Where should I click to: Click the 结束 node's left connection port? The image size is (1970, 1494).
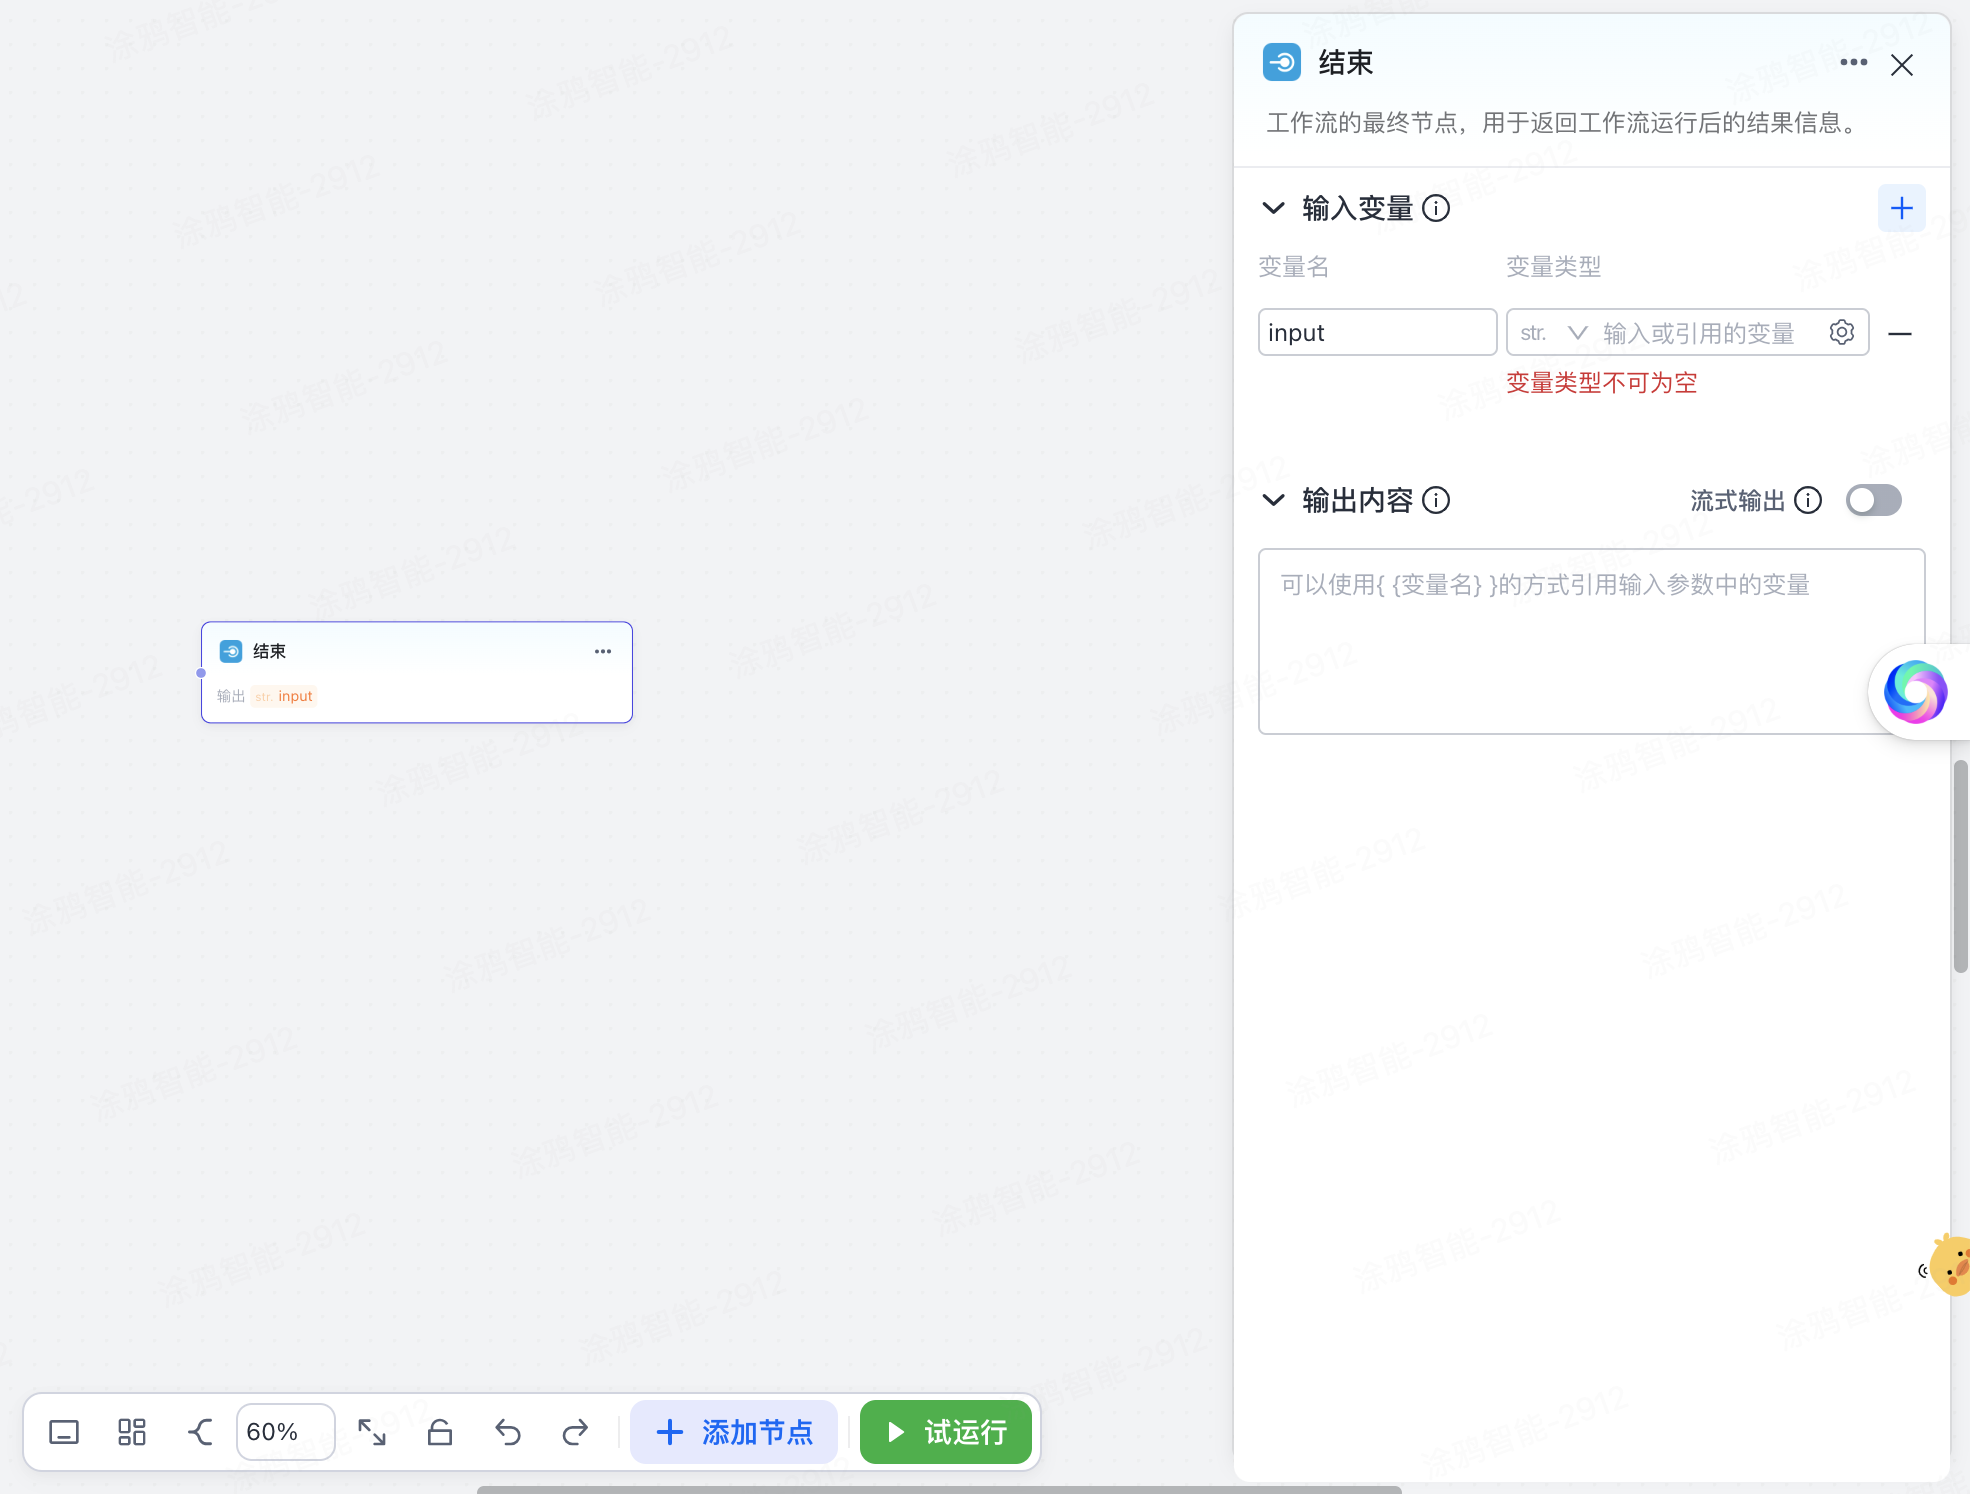(201, 673)
